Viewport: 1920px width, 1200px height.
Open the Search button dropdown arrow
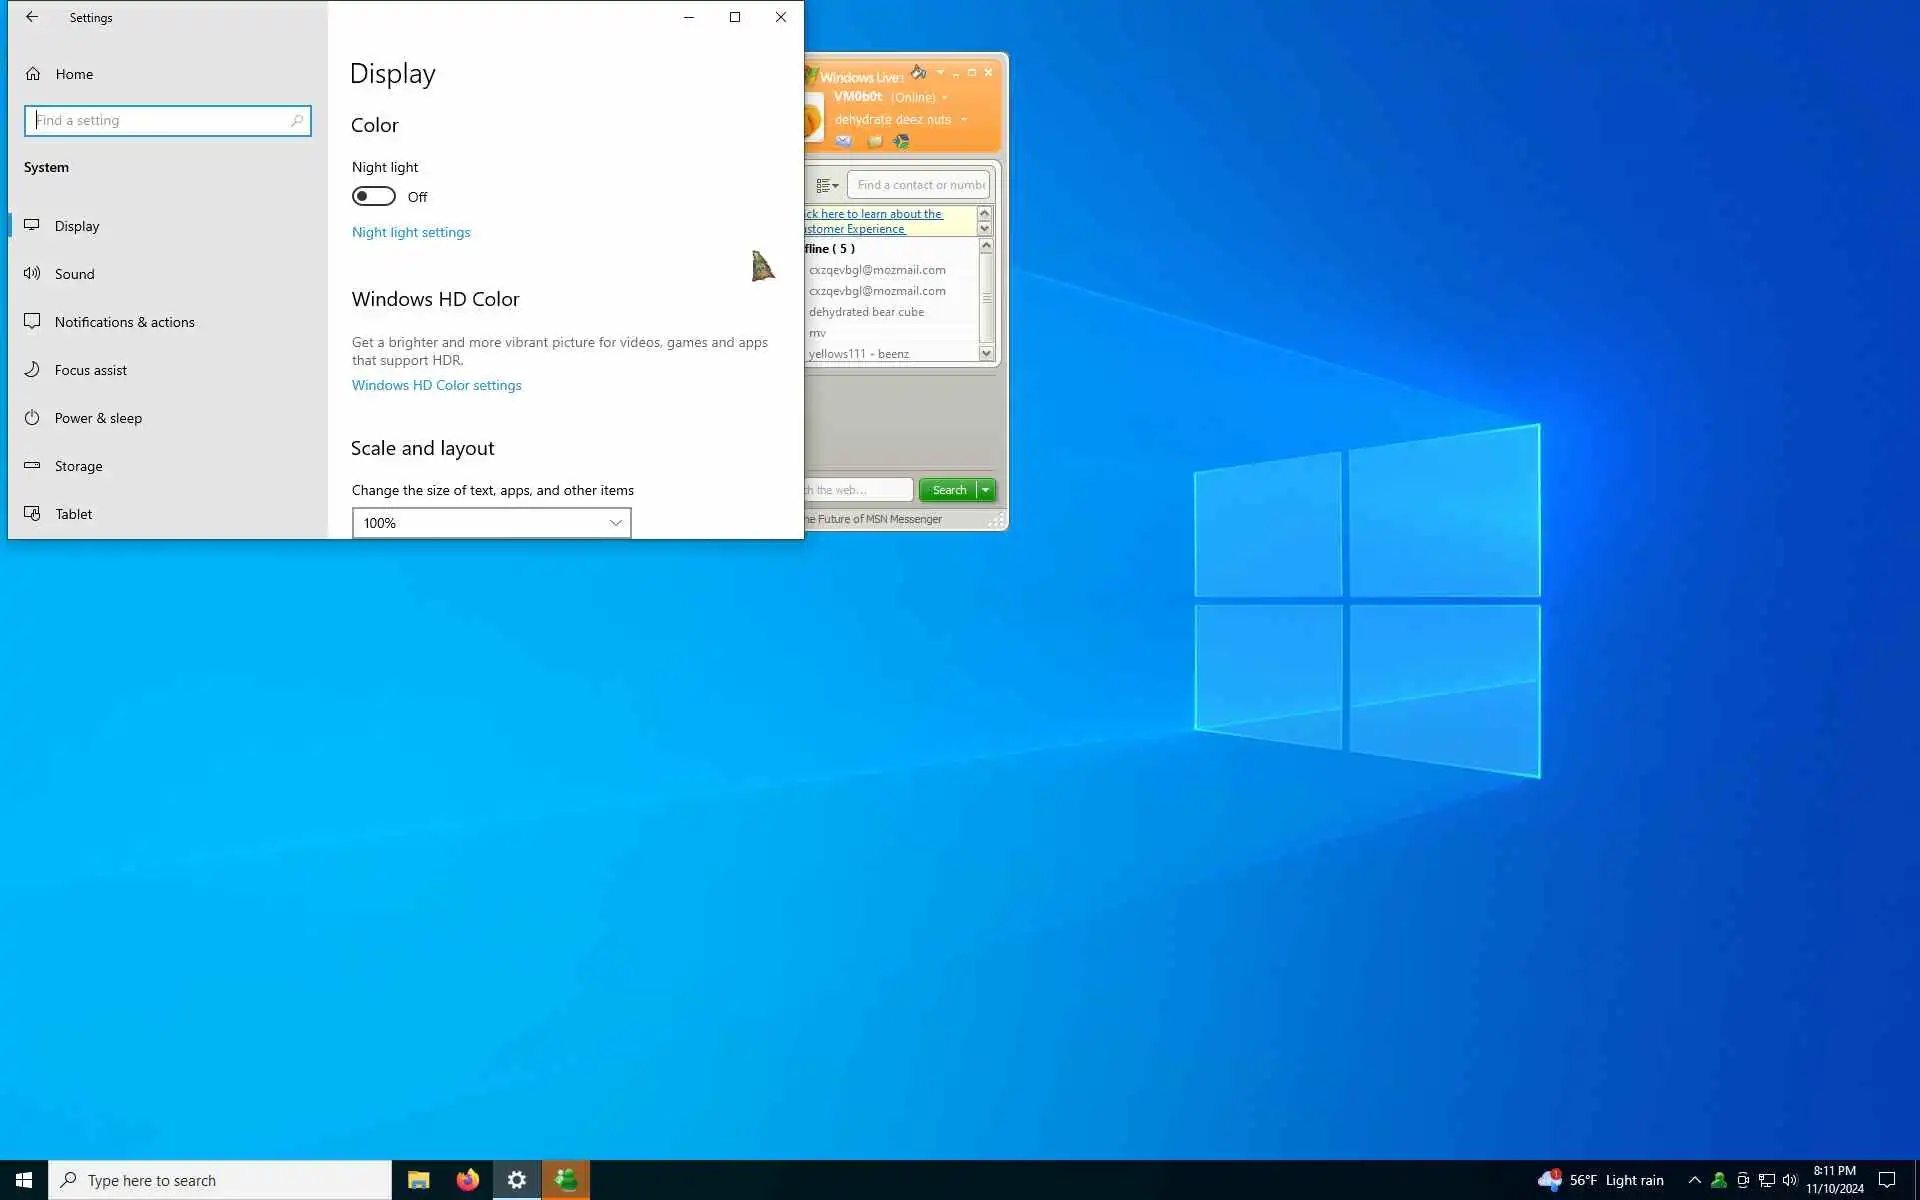986,490
